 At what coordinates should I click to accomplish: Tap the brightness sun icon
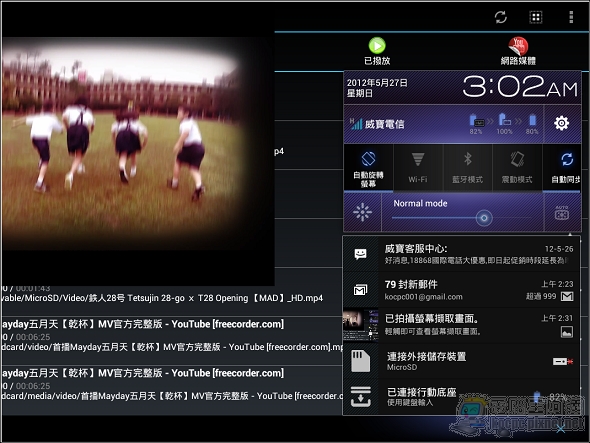click(362, 212)
